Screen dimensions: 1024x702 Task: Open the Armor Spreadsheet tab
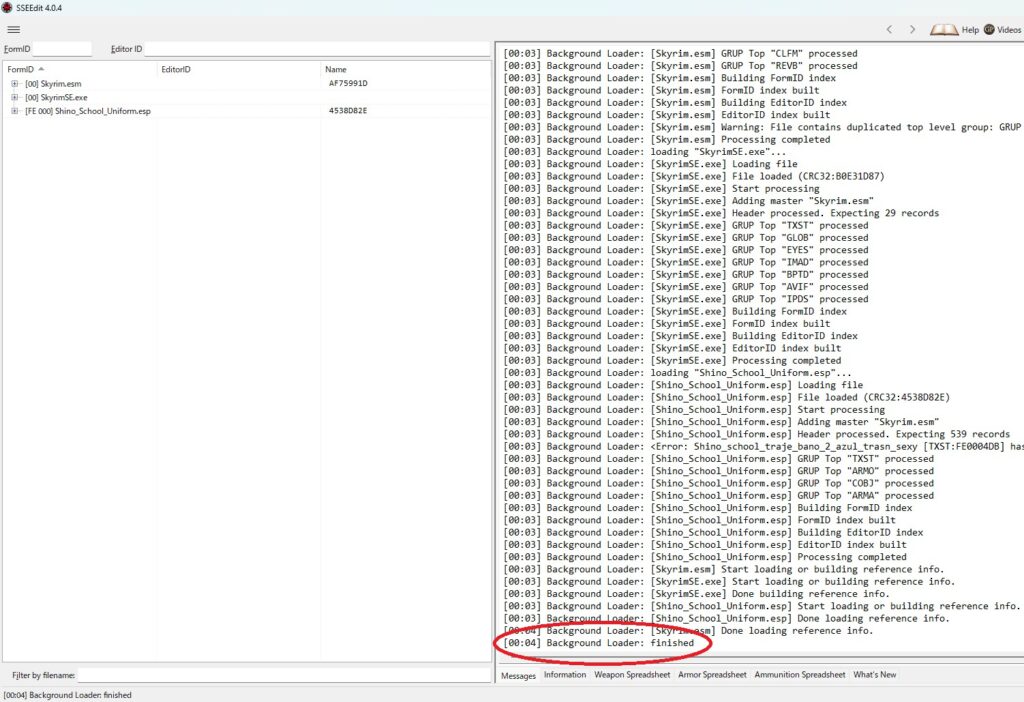coord(712,675)
